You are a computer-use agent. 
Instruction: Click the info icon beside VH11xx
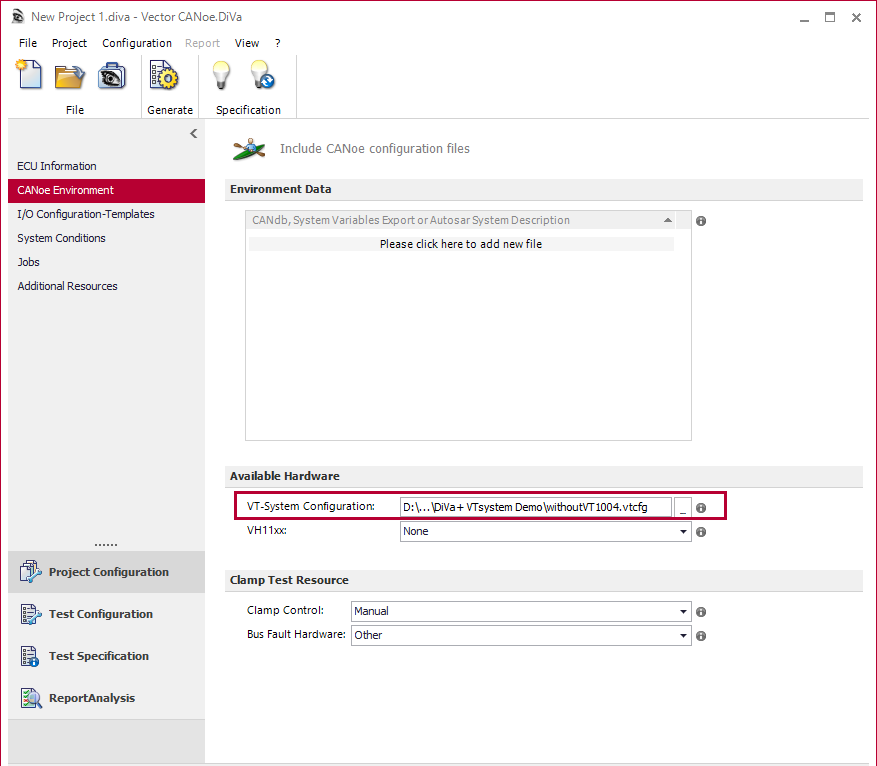[x=701, y=532]
